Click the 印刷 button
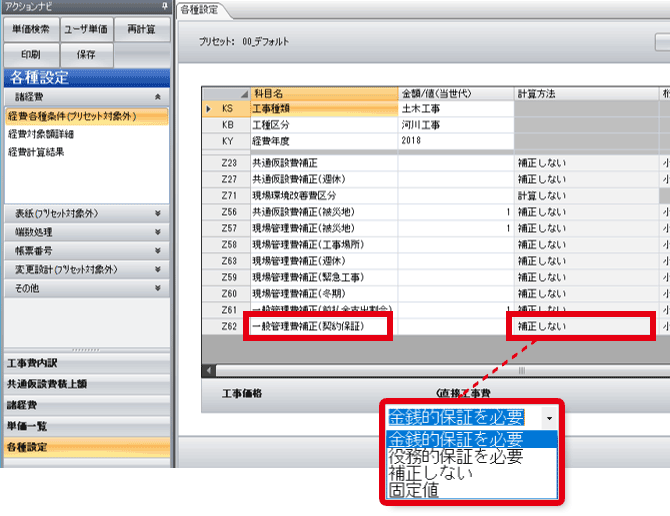The width and height of the screenshot is (670, 516). point(31,54)
